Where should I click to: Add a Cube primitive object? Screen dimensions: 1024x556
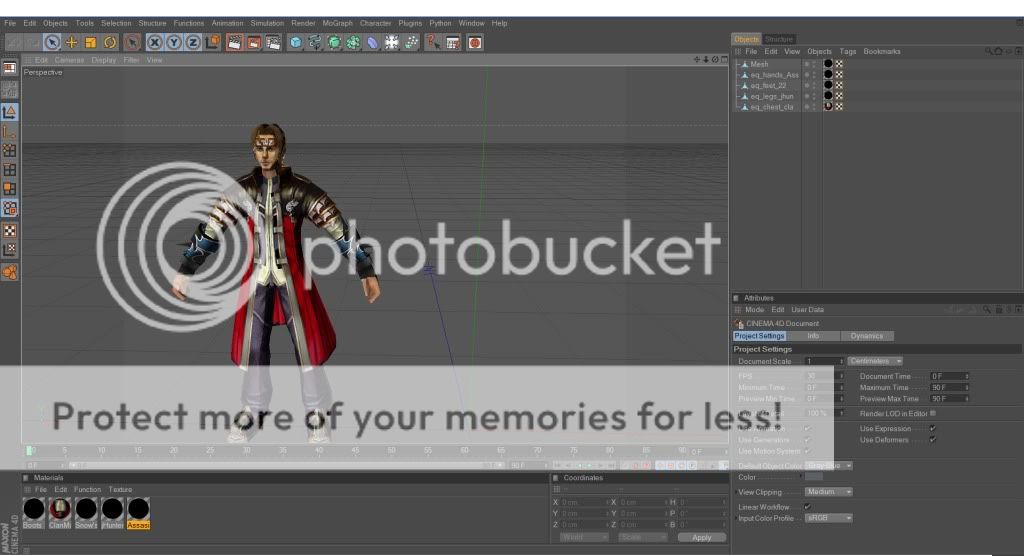tap(296, 42)
